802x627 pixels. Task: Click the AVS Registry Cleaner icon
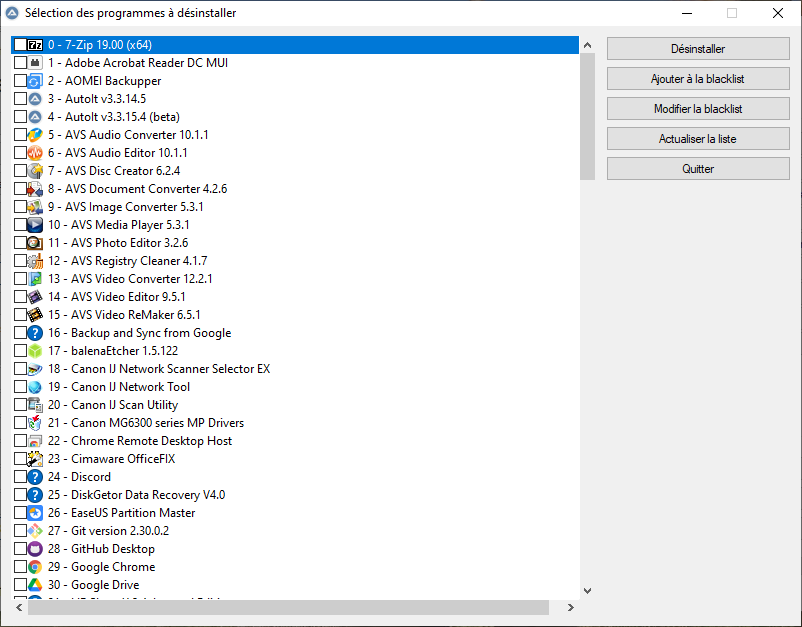pyautogui.click(x=35, y=261)
